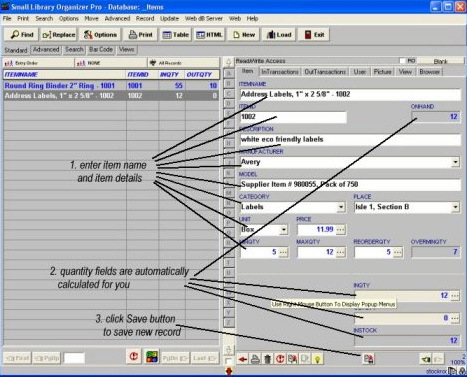Click the ITEMNAME column header

[x=65, y=74]
